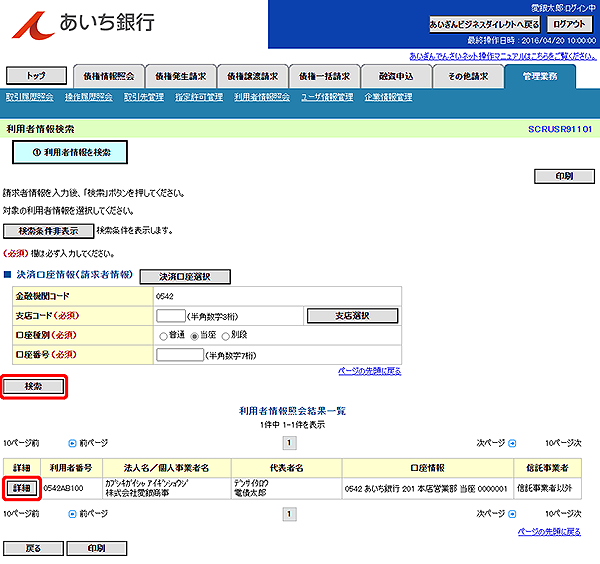Open the でんさいネット操作マニュアル link

point(503,56)
